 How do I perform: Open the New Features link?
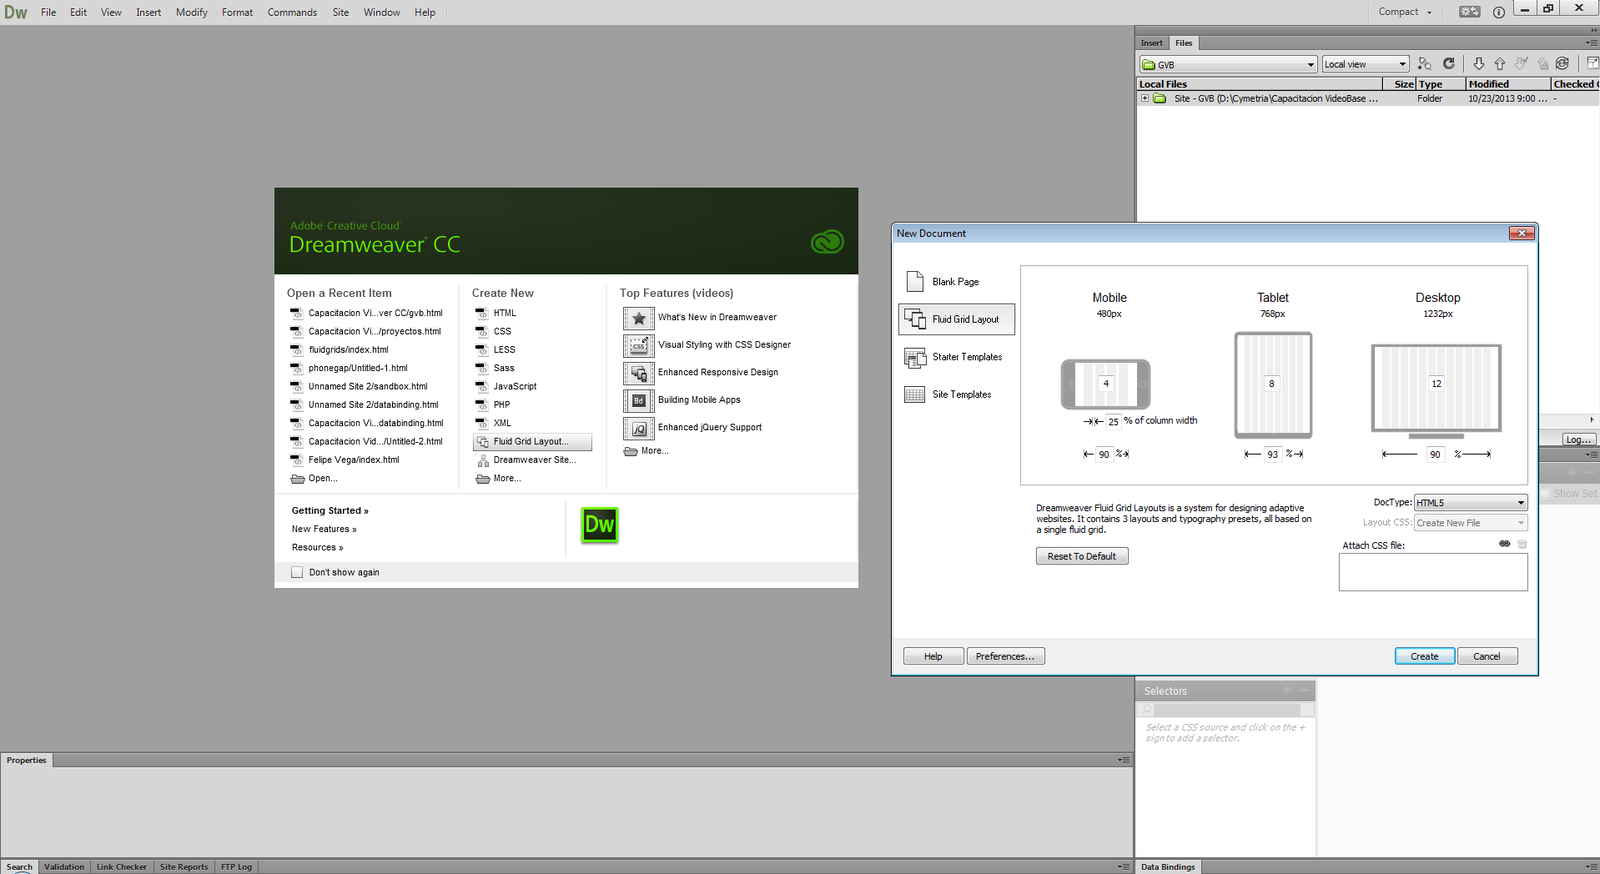point(324,529)
